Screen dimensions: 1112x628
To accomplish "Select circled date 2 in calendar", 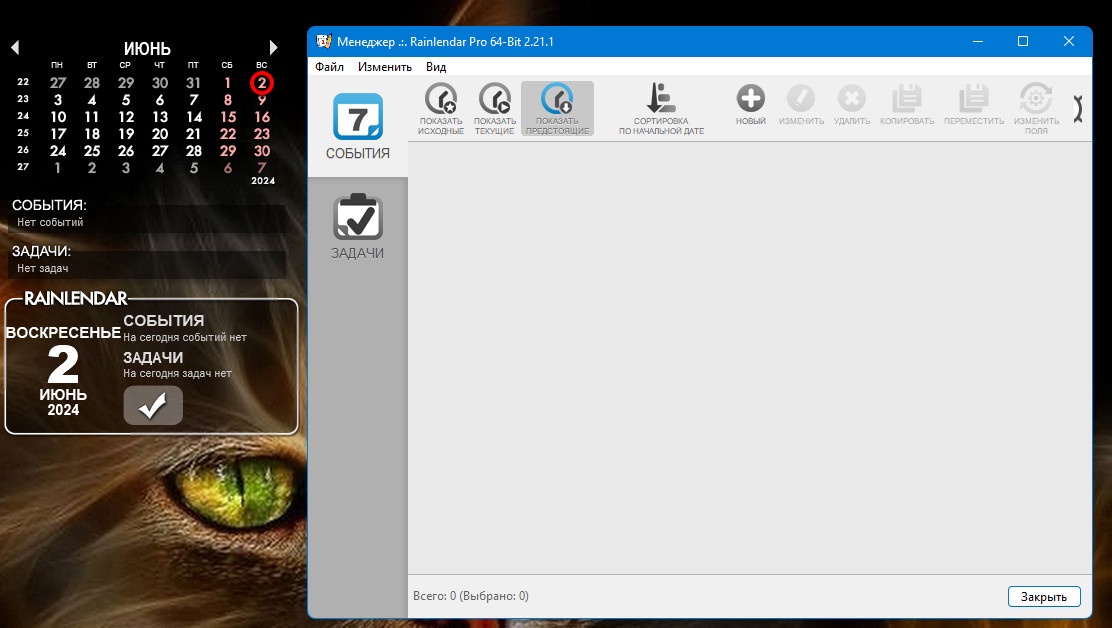I will [262, 83].
